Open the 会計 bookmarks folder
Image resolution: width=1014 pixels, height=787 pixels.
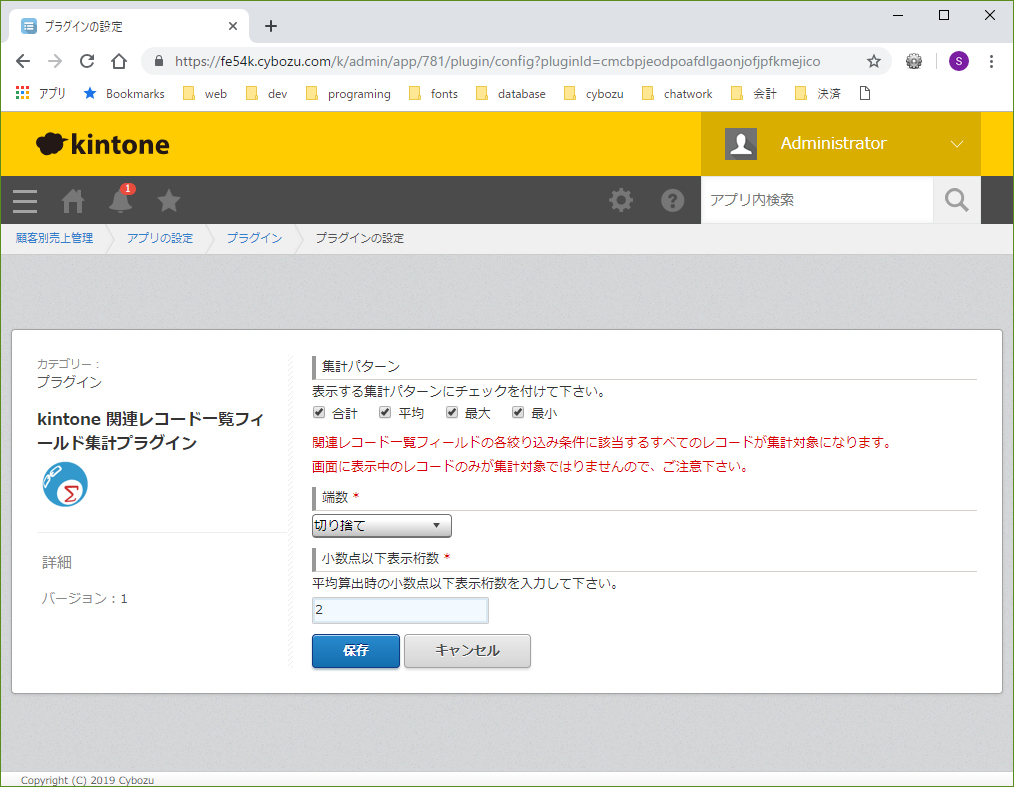click(753, 94)
